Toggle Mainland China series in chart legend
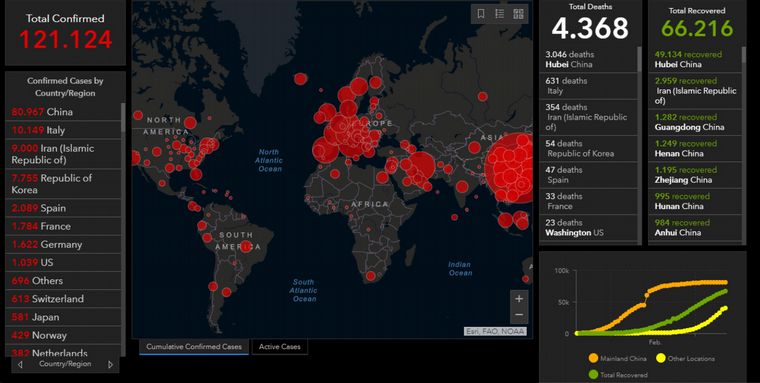Image resolution: width=760 pixels, height=383 pixels. tap(618, 359)
